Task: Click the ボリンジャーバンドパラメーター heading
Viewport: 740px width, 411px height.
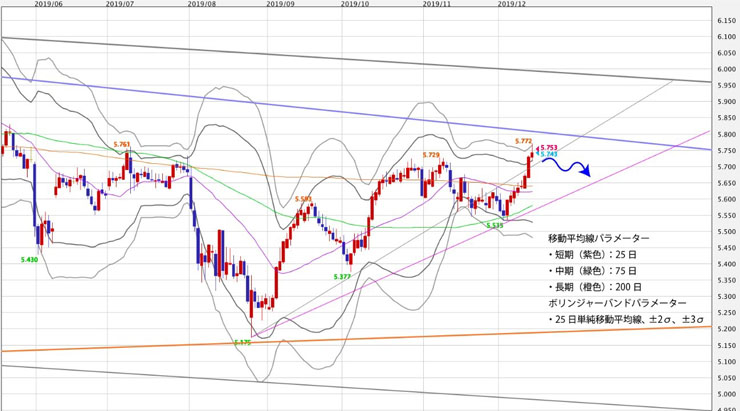Action: pos(618,303)
